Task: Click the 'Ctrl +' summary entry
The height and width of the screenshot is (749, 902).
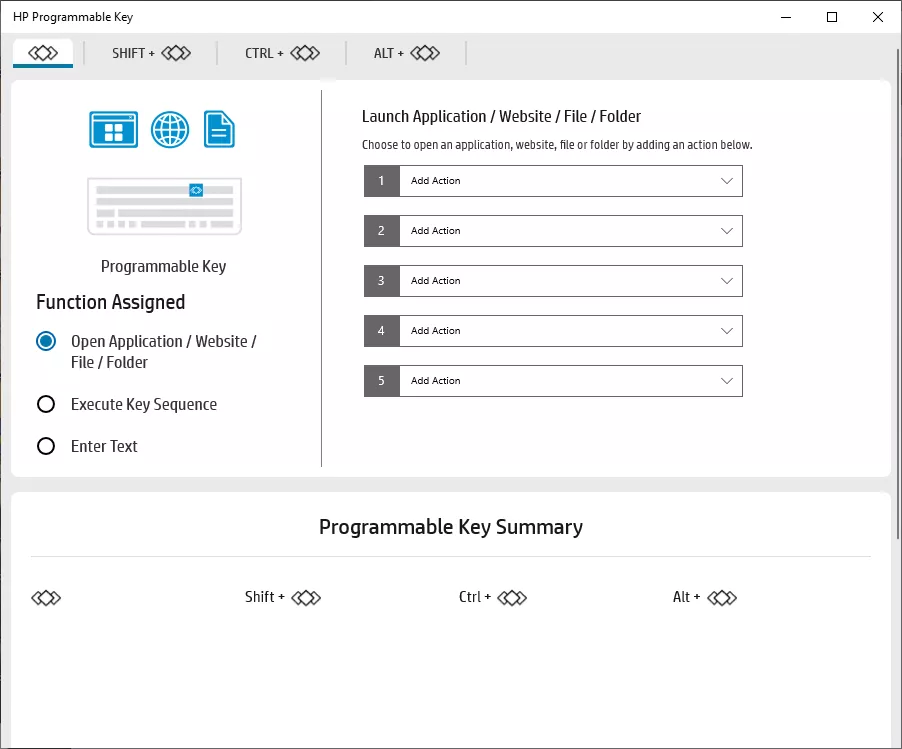Action: [x=492, y=597]
